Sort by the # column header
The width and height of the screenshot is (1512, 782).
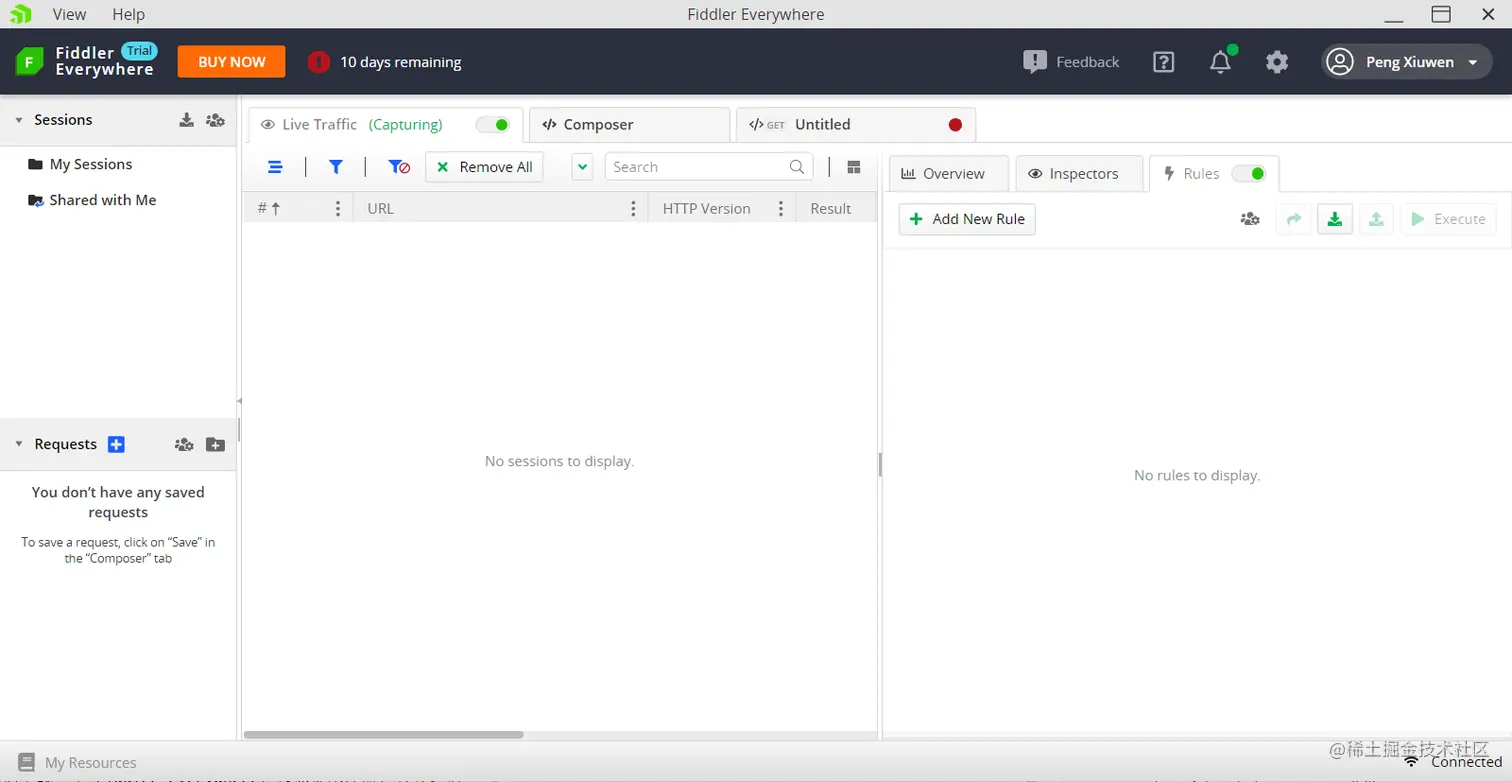(269, 208)
